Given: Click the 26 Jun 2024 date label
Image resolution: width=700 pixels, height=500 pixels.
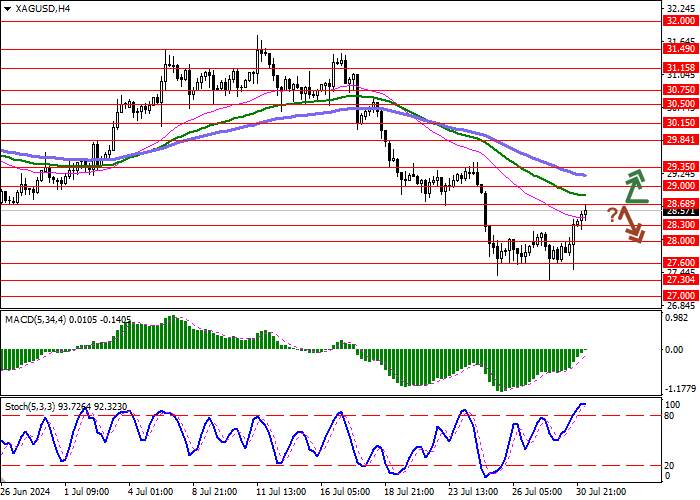Looking at the screenshot, I should pos(26,492).
